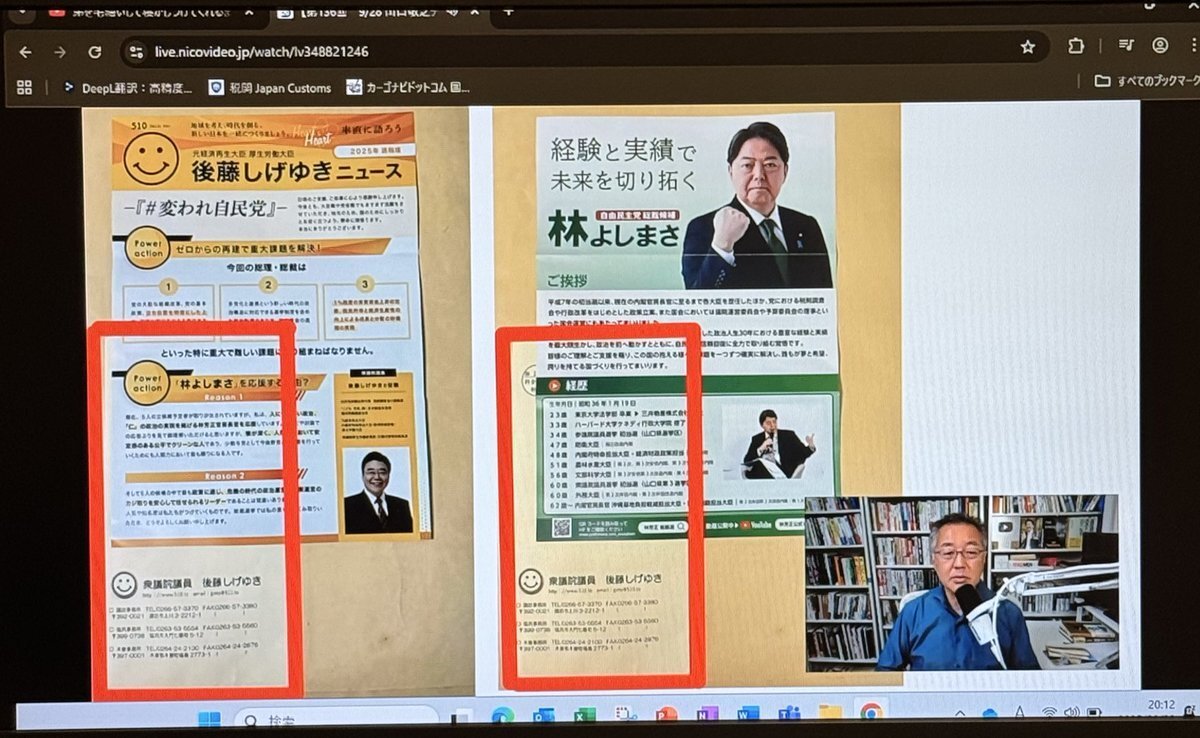Viewport: 1200px width, 738px height.
Task: Go forward to the next page
Action: point(60,52)
